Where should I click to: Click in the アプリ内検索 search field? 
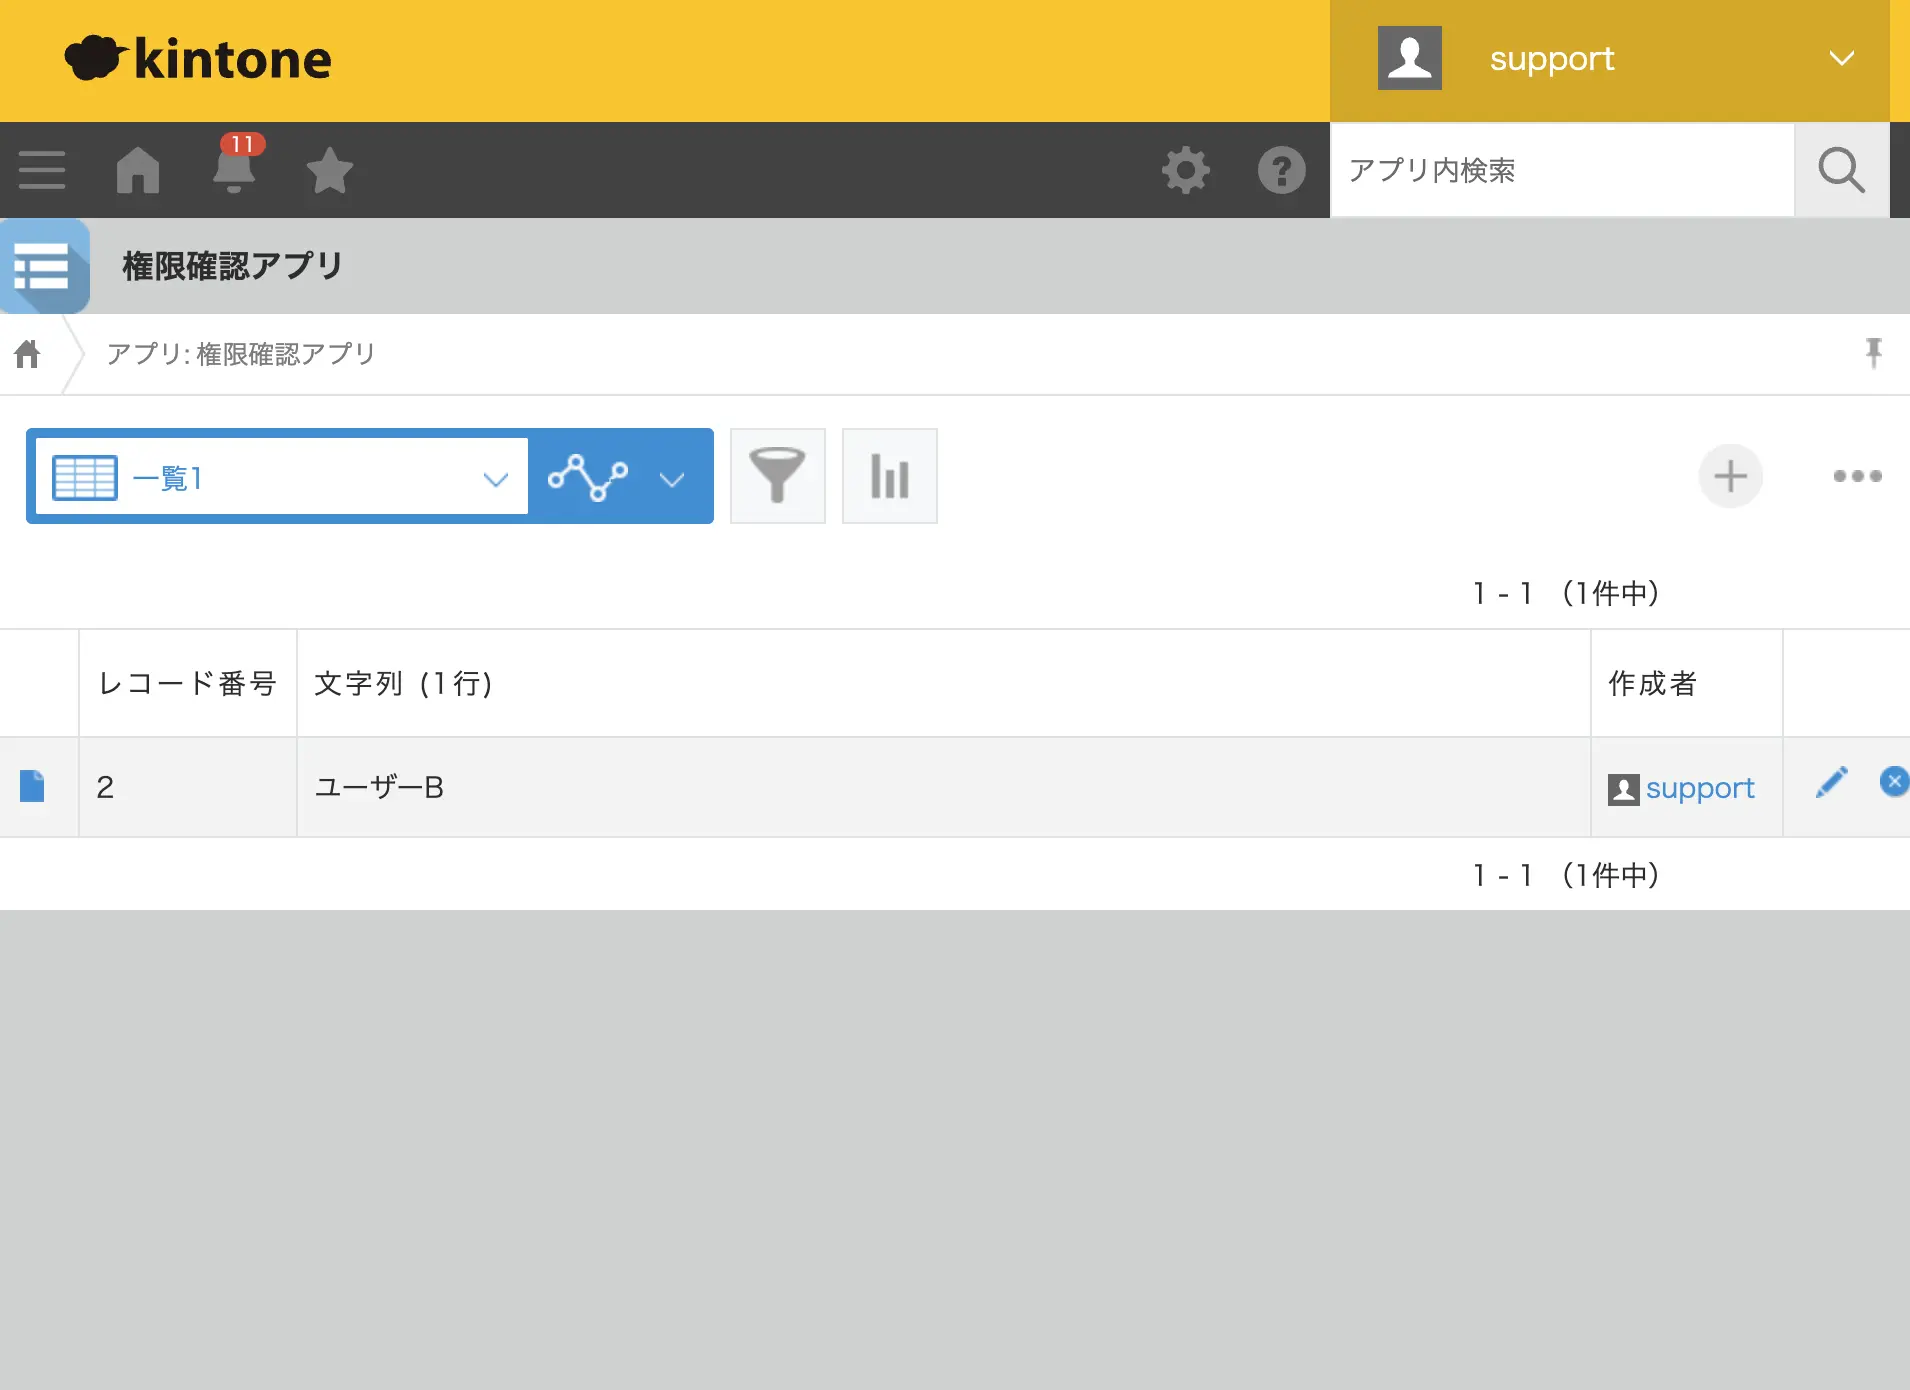point(1562,170)
